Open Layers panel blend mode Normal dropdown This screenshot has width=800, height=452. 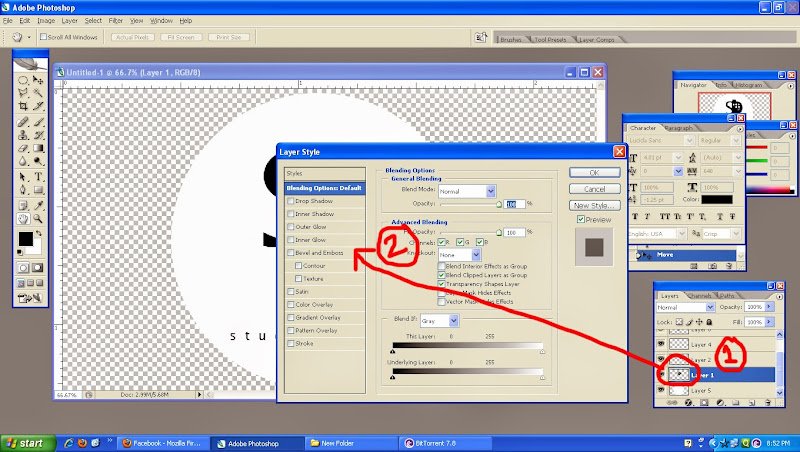pyautogui.click(x=710, y=307)
